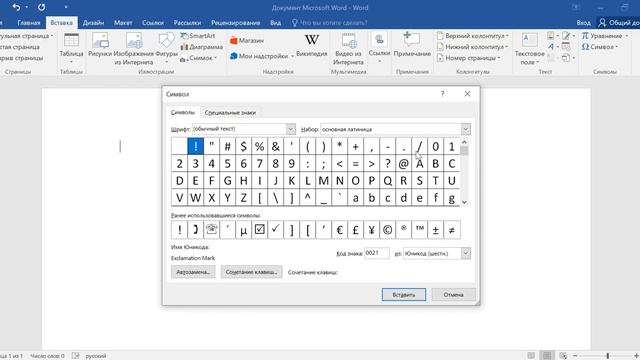Insert a Comment (Примечание)
640x360 pixels.
(412, 45)
